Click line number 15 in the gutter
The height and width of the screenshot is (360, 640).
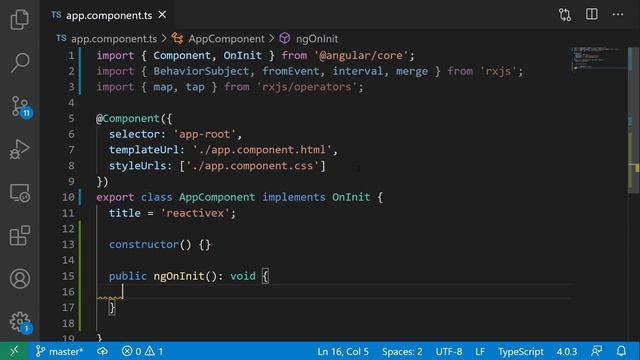point(68,276)
